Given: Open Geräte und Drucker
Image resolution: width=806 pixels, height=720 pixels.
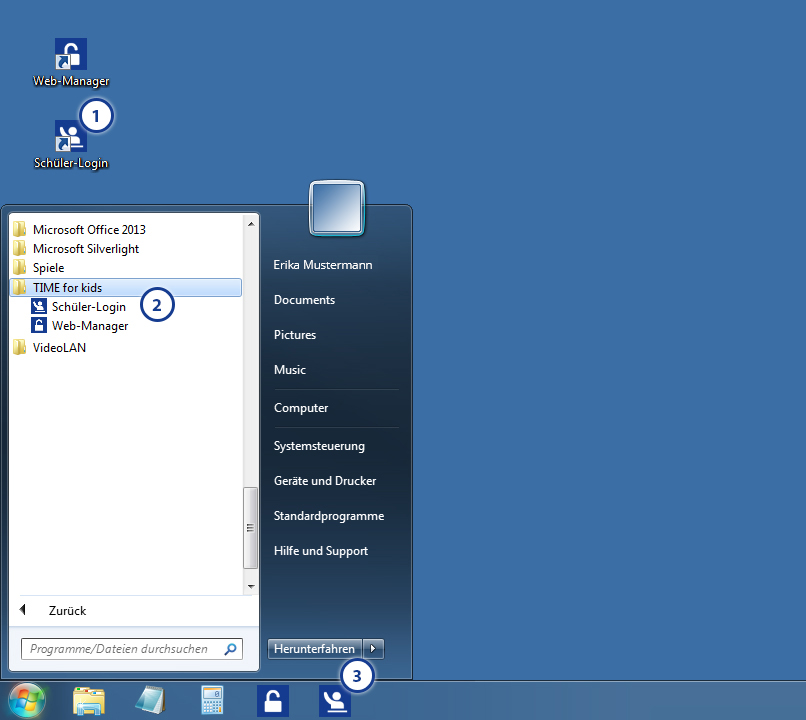Looking at the screenshot, I should tap(325, 481).
